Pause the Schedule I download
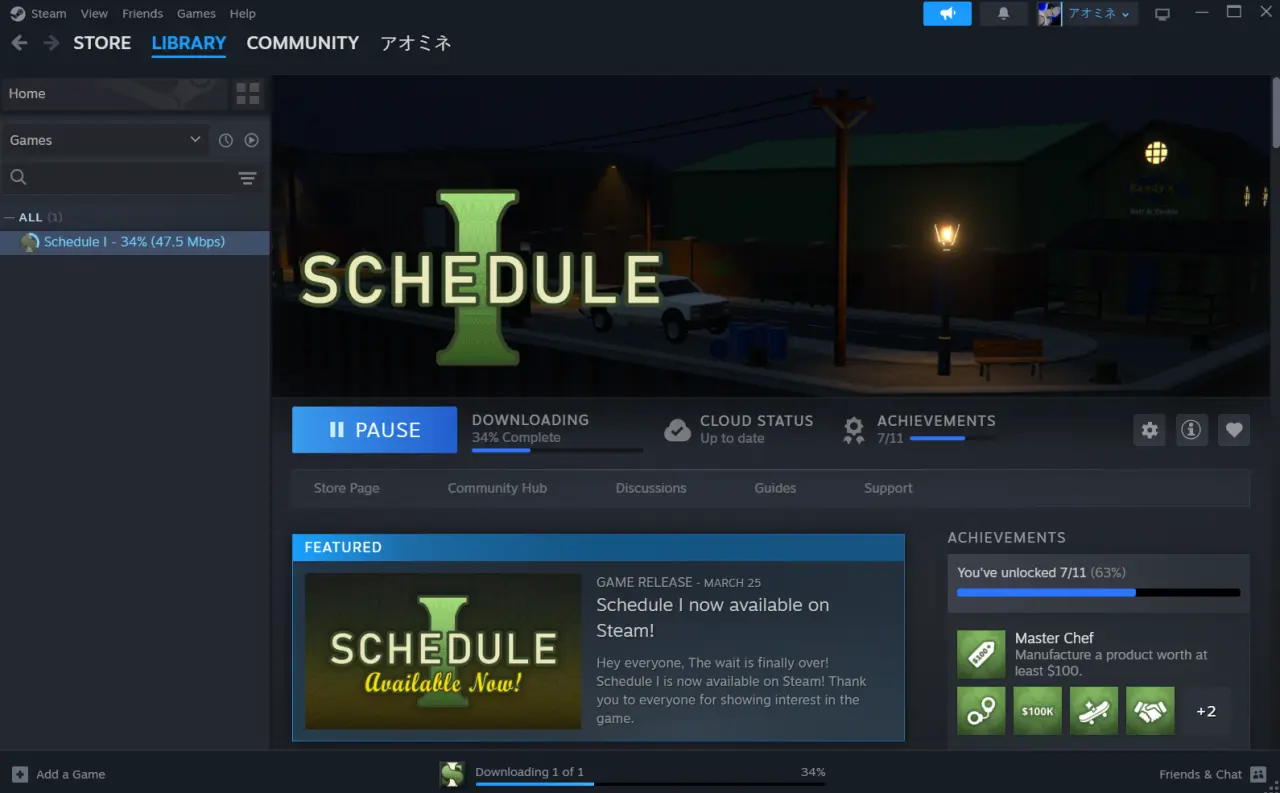Image resolution: width=1280 pixels, height=793 pixels. coord(374,430)
